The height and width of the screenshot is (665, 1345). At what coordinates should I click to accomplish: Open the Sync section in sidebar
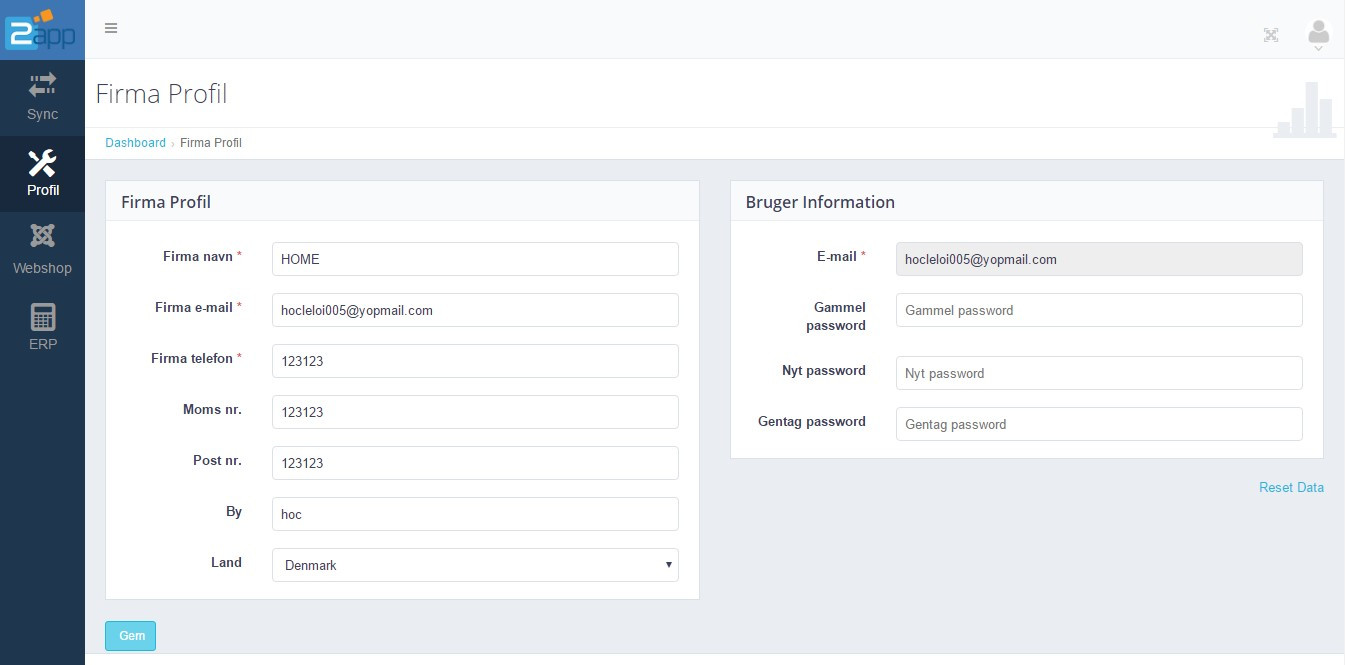(42, 96)
